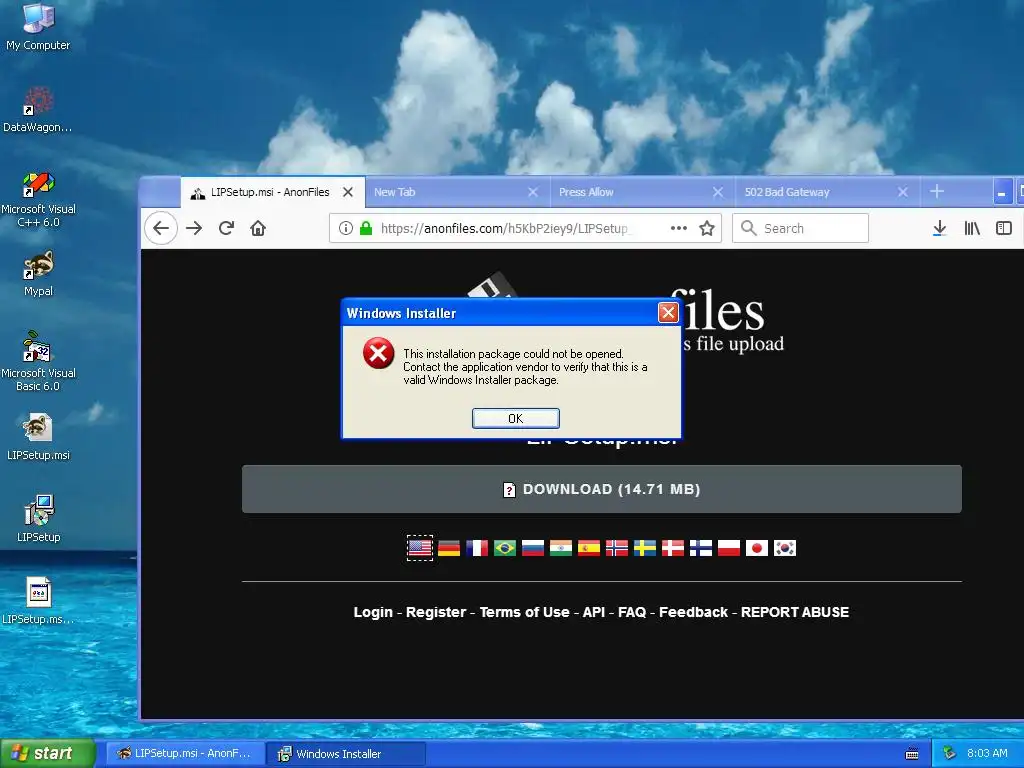Select the LIPSetup.msi desktop file with raccoon icon
This screenshot has height=768, width=1024.
[39, 436]
